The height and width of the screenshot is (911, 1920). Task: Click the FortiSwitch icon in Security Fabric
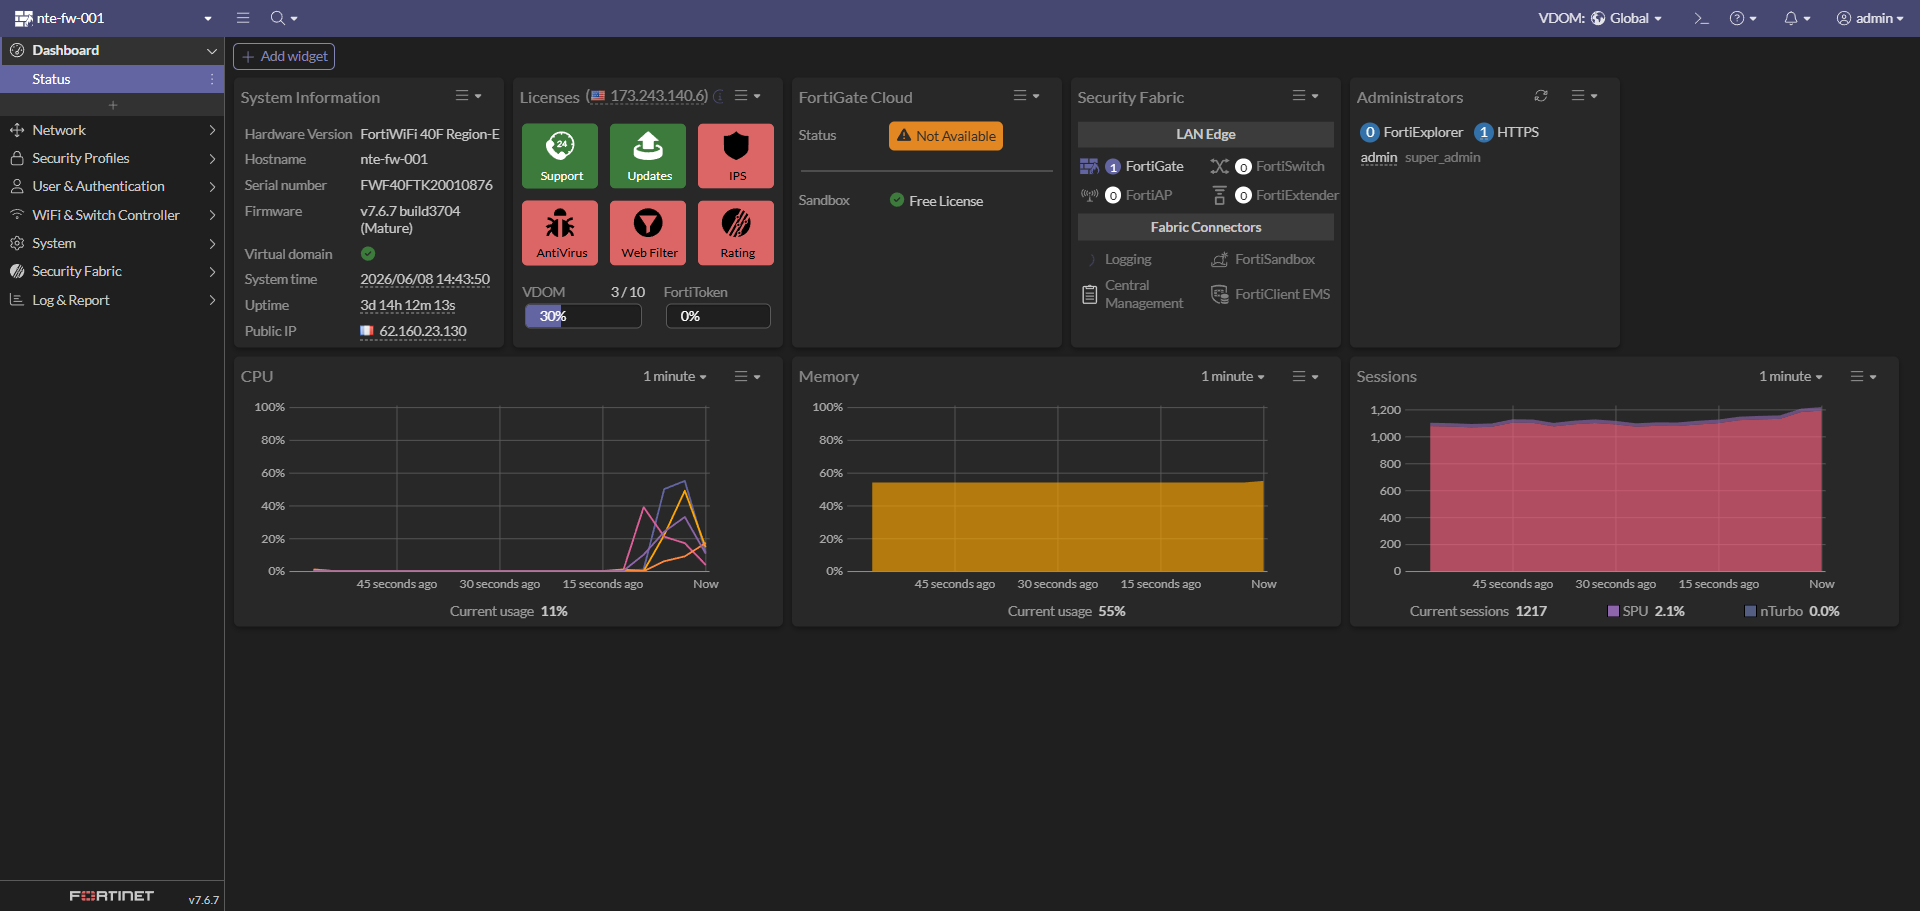(x=1219, y=166)
